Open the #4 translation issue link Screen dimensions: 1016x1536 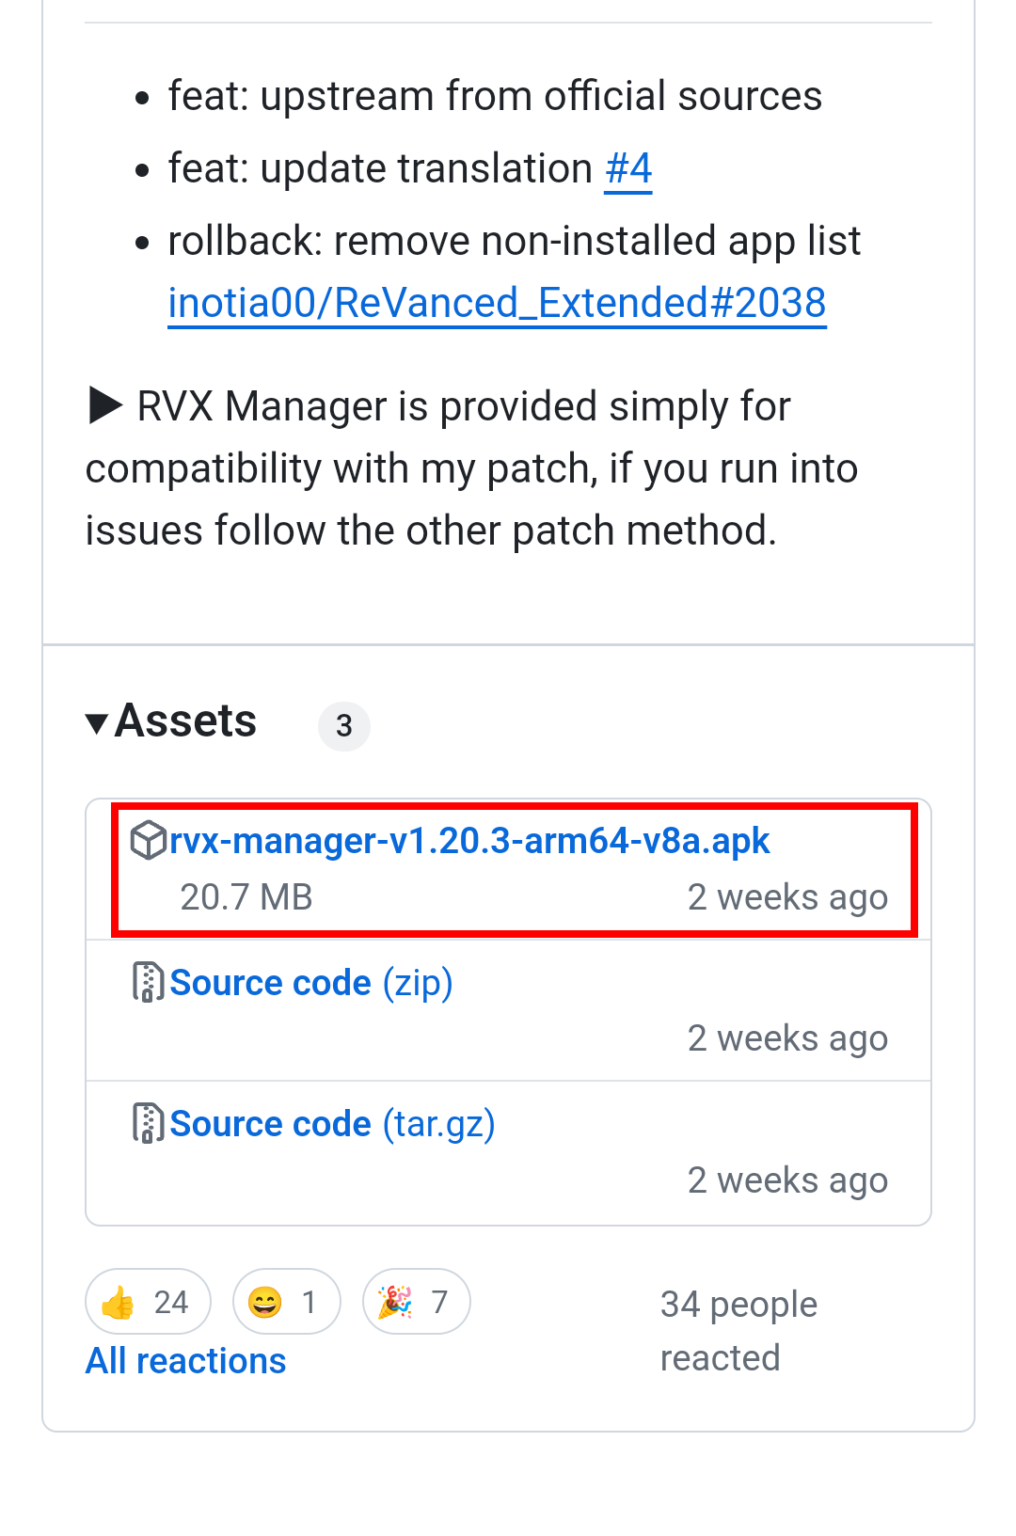coord(628,169)
